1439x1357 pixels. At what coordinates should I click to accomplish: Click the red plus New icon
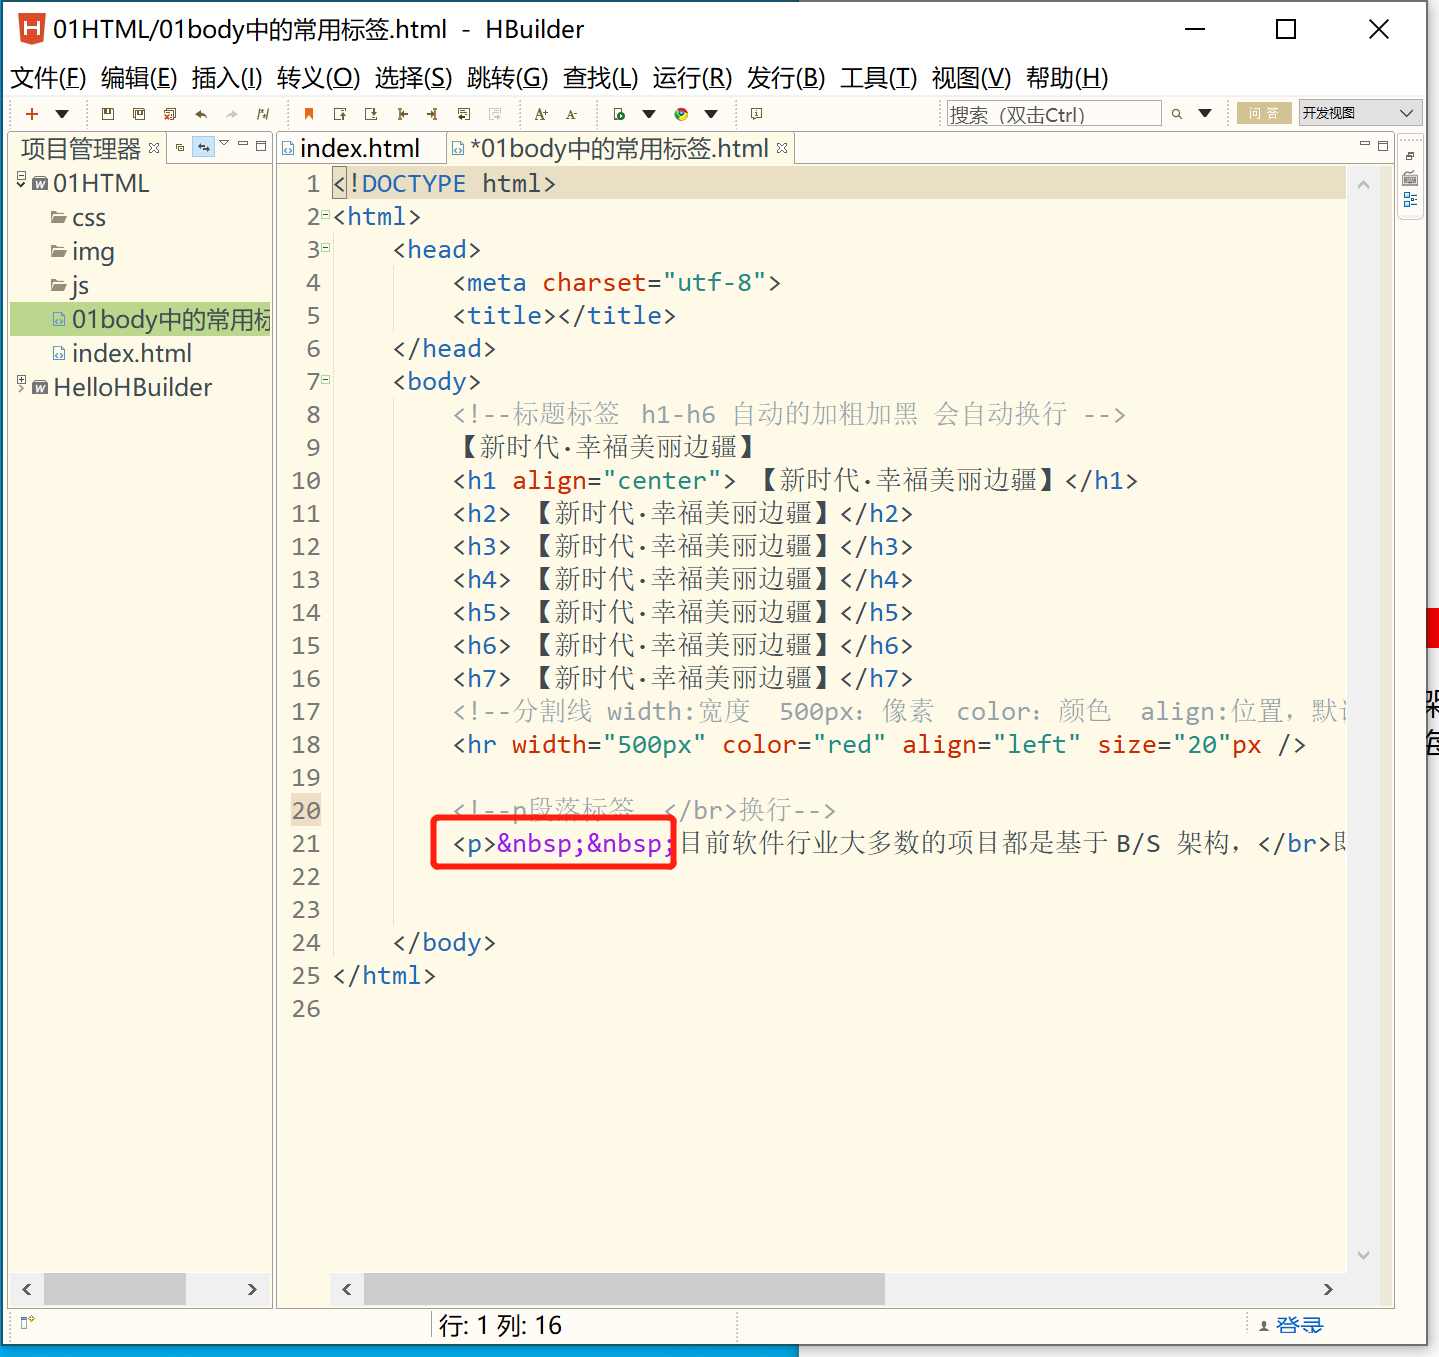[x=32, y=114]
